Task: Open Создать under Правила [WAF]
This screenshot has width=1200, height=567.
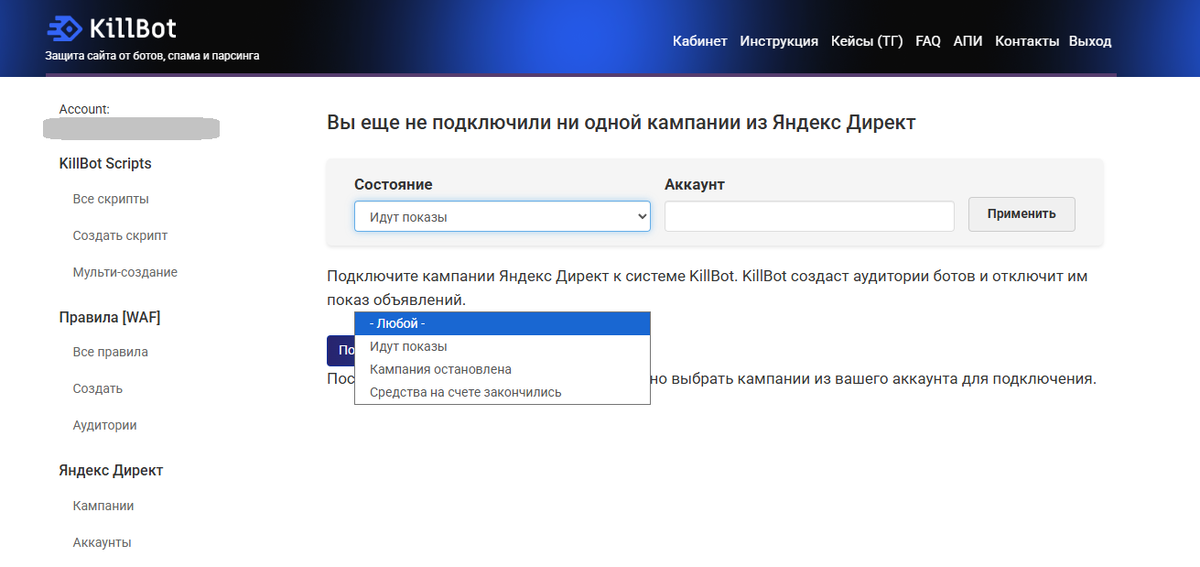Action: pyautogui.click(x=98, y=389)
